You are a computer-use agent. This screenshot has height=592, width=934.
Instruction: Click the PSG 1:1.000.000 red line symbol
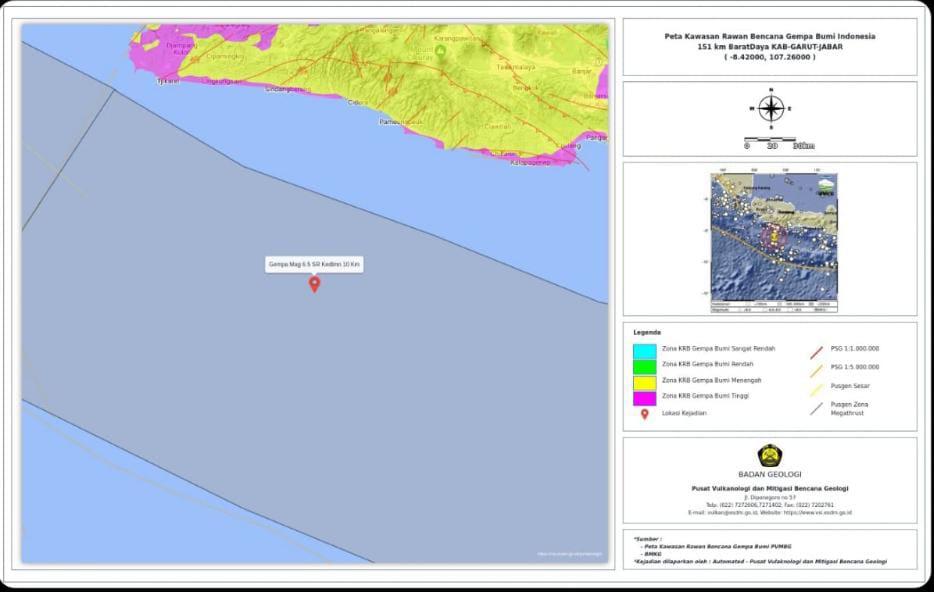tap(816, 350)
